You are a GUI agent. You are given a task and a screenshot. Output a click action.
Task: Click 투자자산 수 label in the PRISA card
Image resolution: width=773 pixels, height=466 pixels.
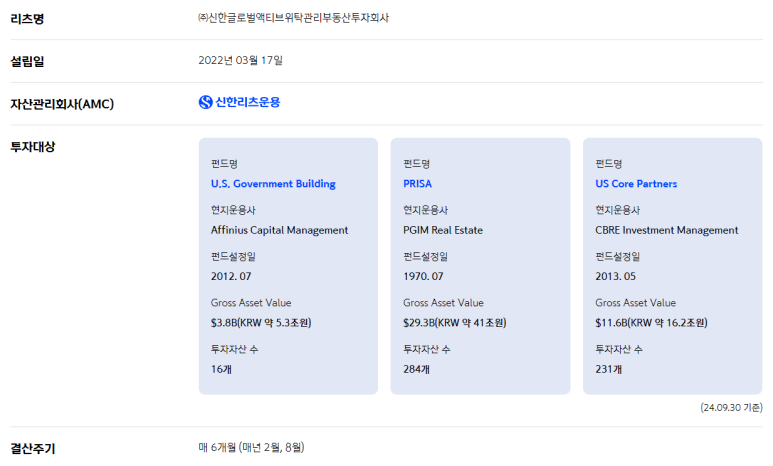[427, 350]
